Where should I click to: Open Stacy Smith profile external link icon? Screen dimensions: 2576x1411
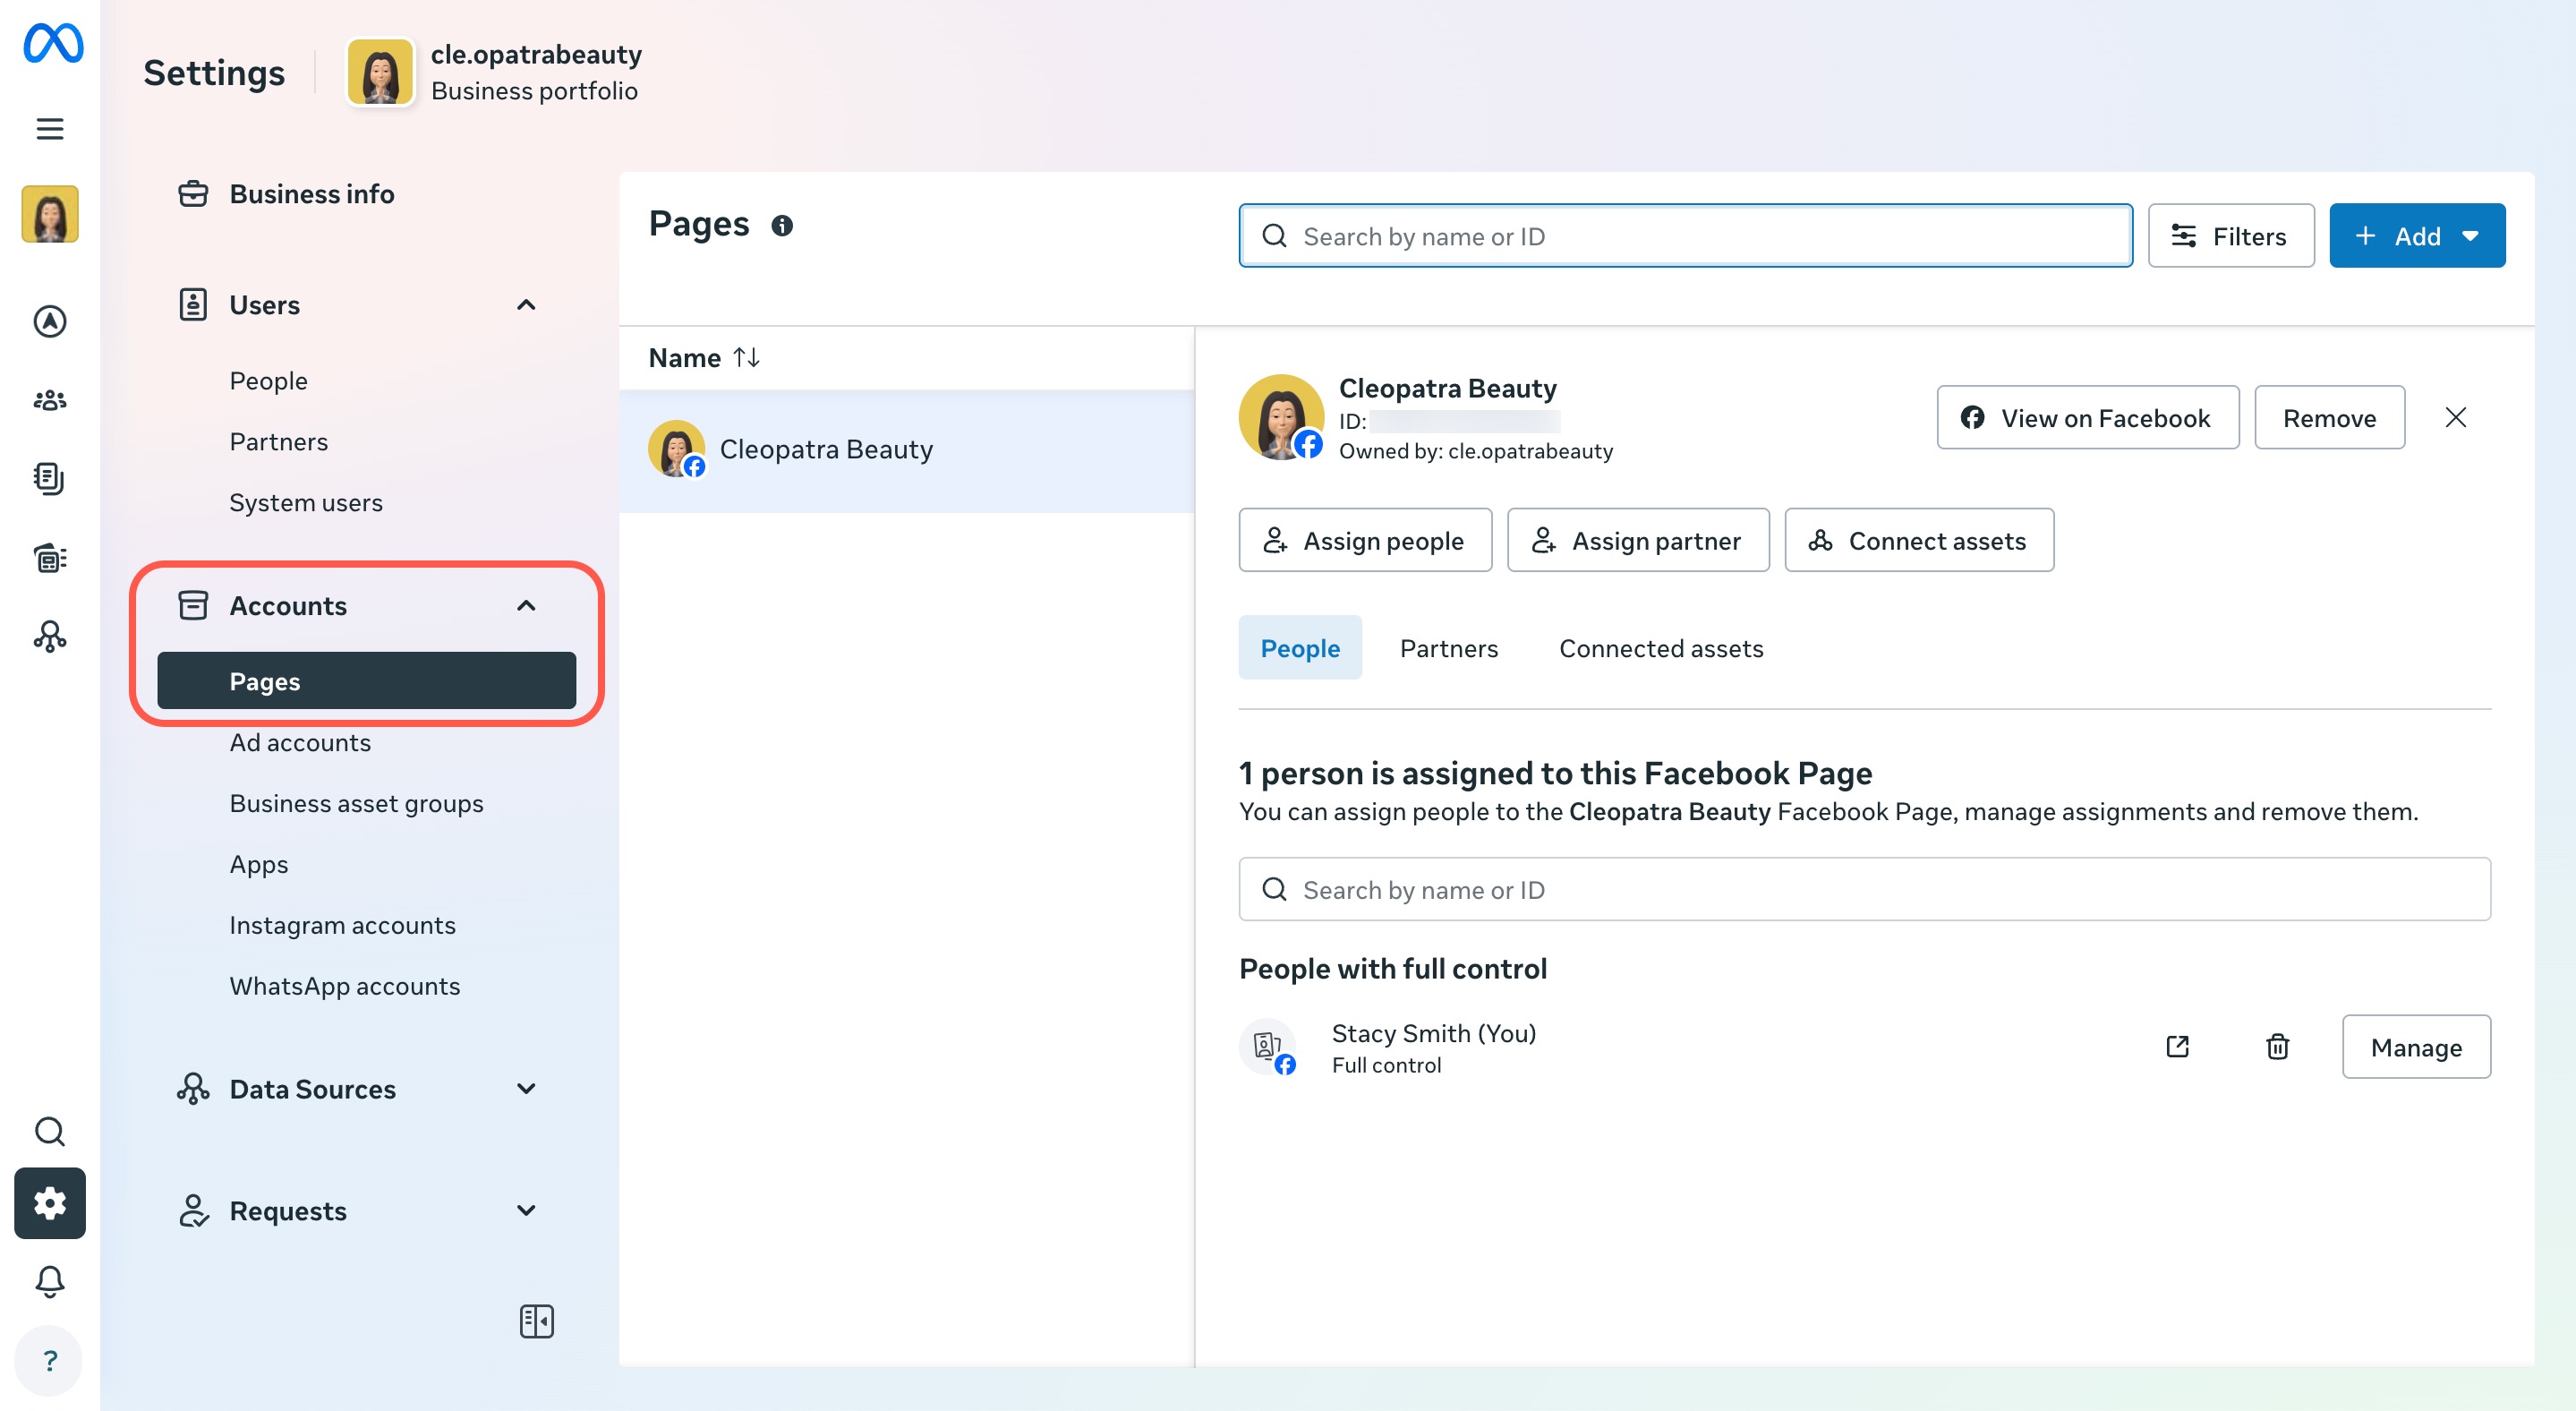coord(2177,1046)
